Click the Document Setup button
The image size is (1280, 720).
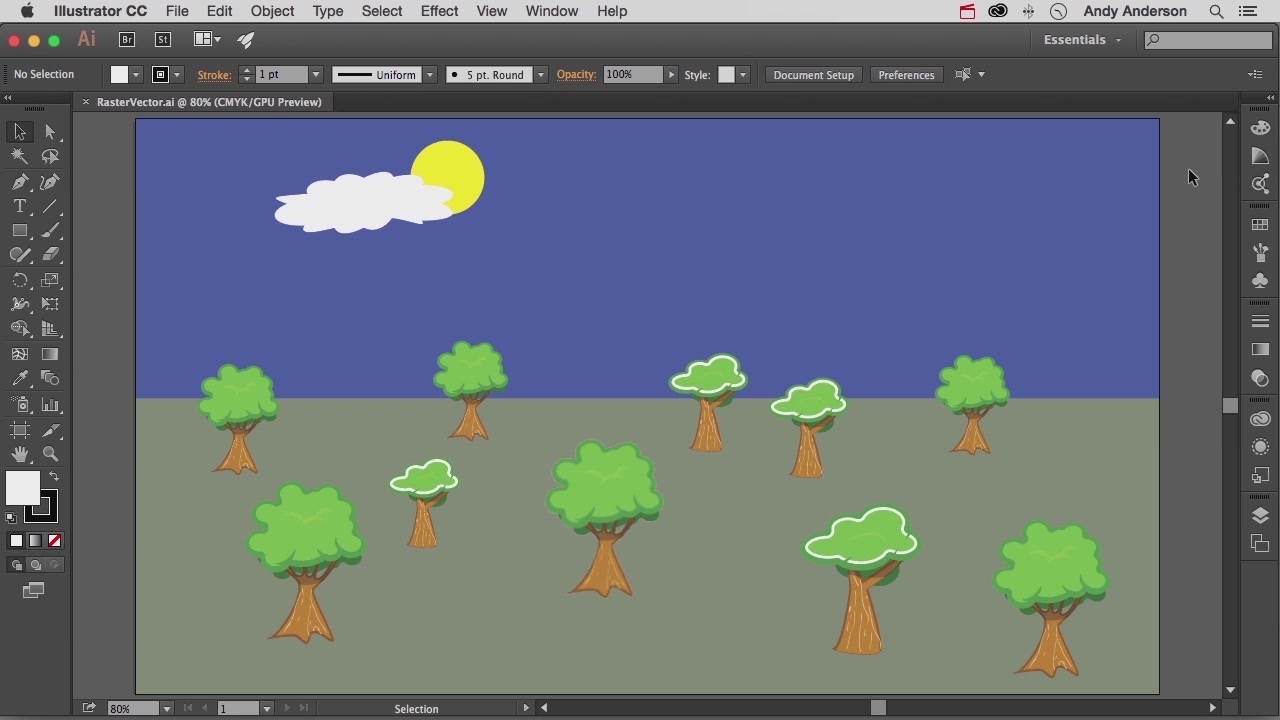[813, 75]
